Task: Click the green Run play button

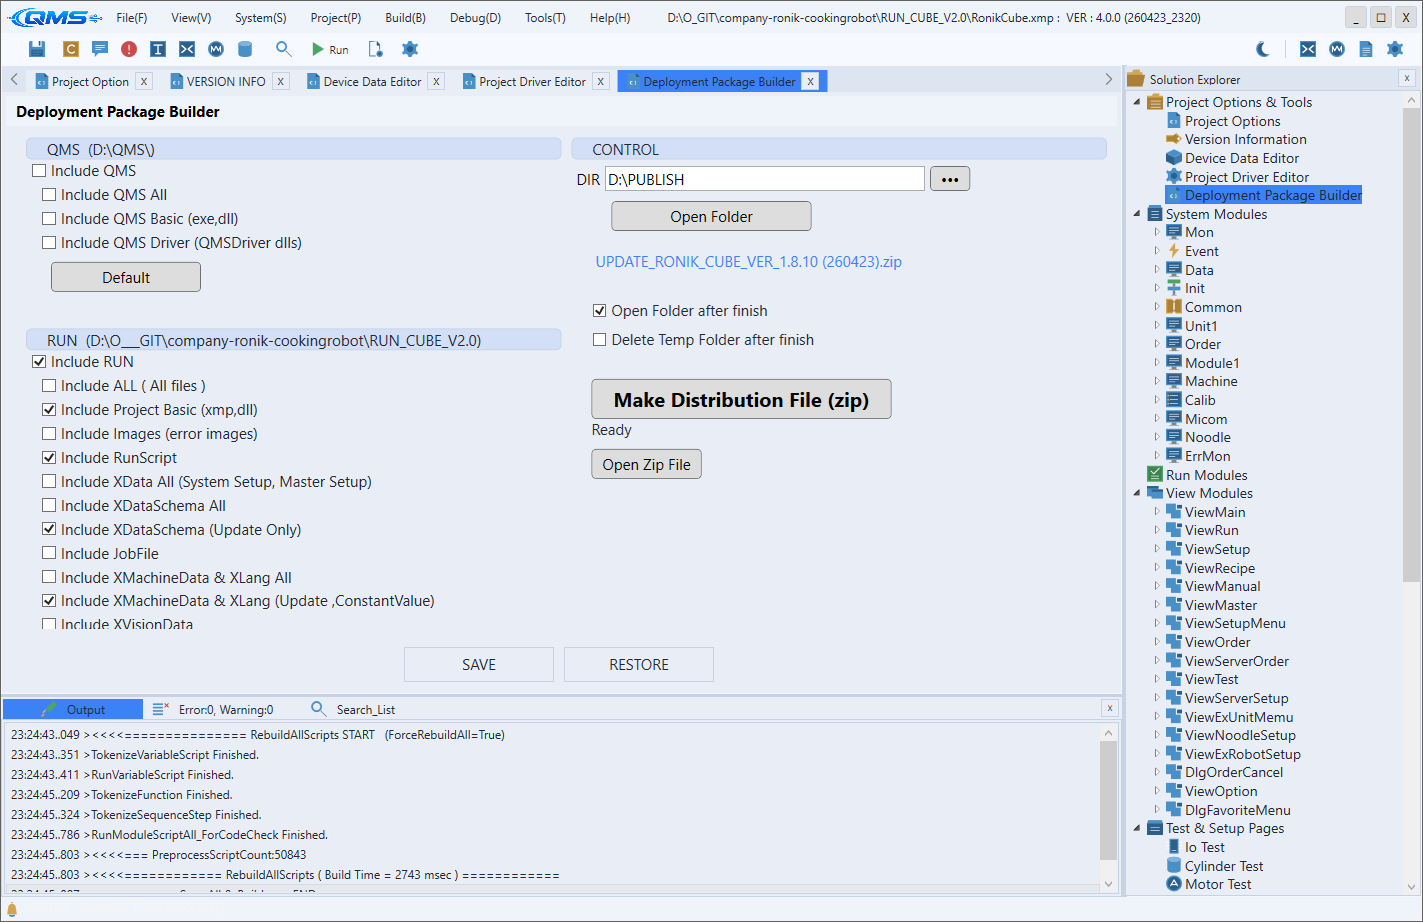Action: click(330, 49)
